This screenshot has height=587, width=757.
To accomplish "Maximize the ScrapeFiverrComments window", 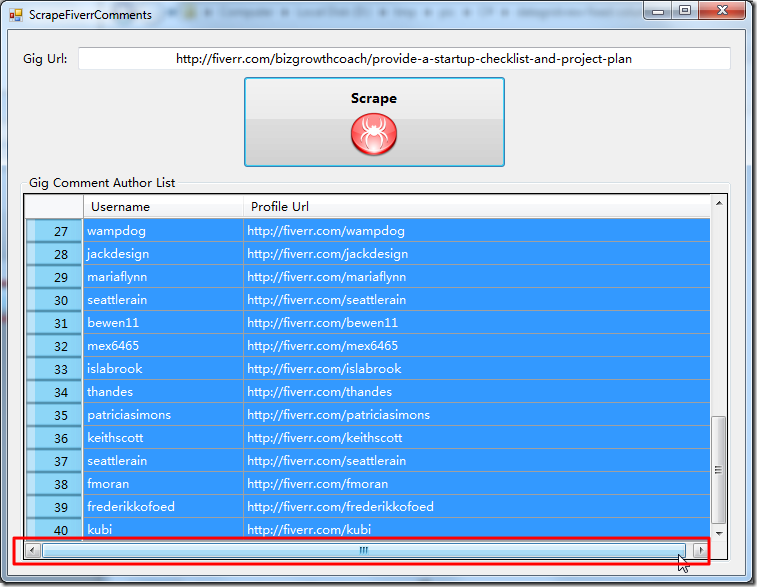I will click(x=685, y=10).
